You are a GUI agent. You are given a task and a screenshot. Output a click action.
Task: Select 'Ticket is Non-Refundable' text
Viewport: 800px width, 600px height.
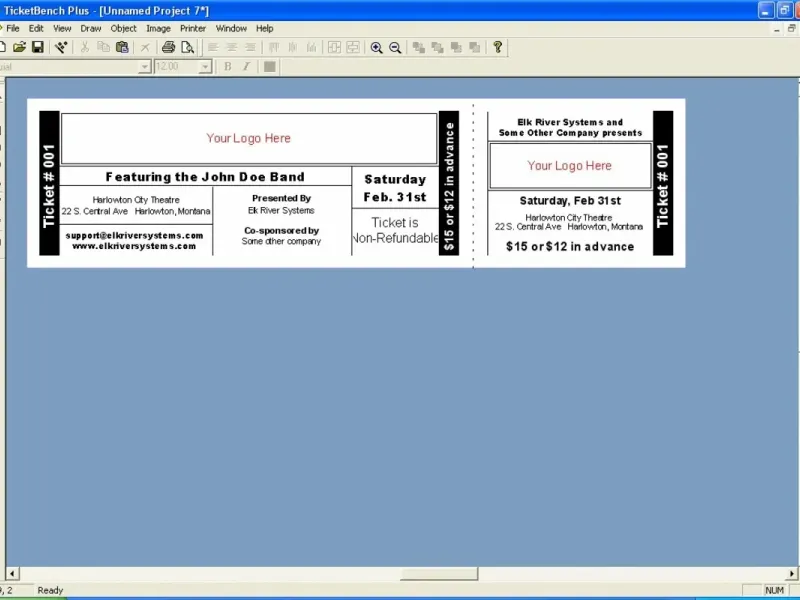pos(395,230)
